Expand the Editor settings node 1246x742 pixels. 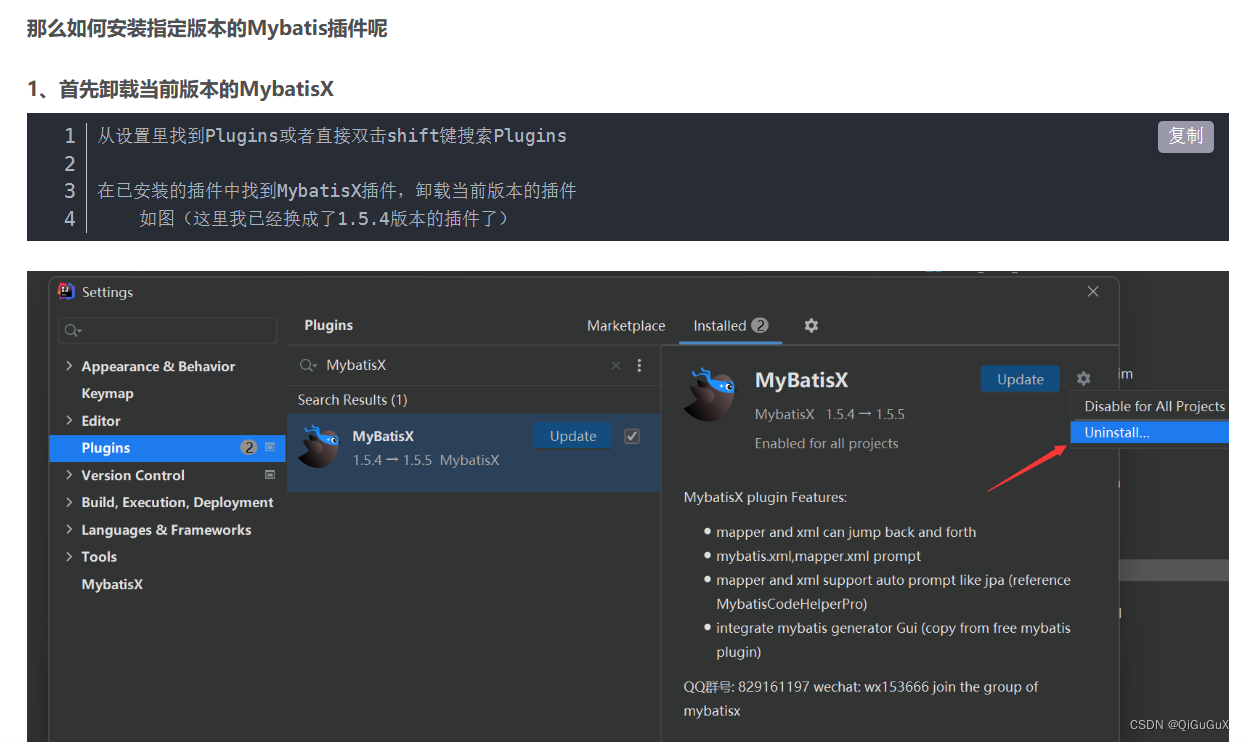(x=68, y=420)
